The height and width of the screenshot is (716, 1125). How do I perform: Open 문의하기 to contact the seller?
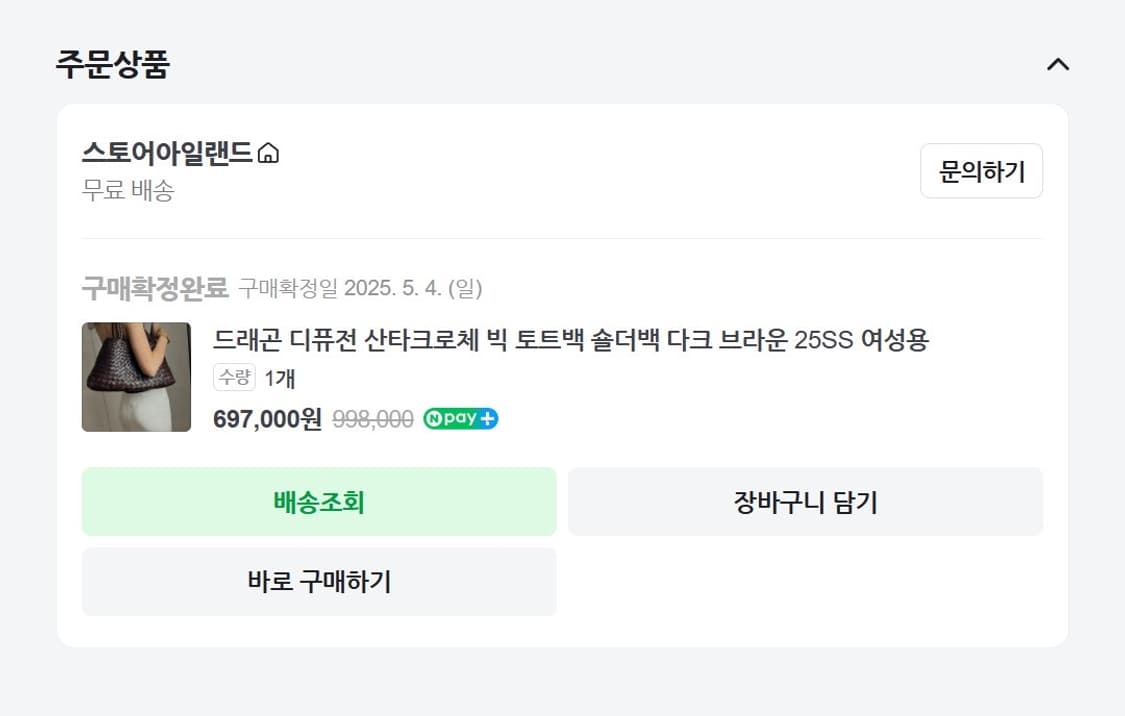pyautogui.click(x=981, y=171)
